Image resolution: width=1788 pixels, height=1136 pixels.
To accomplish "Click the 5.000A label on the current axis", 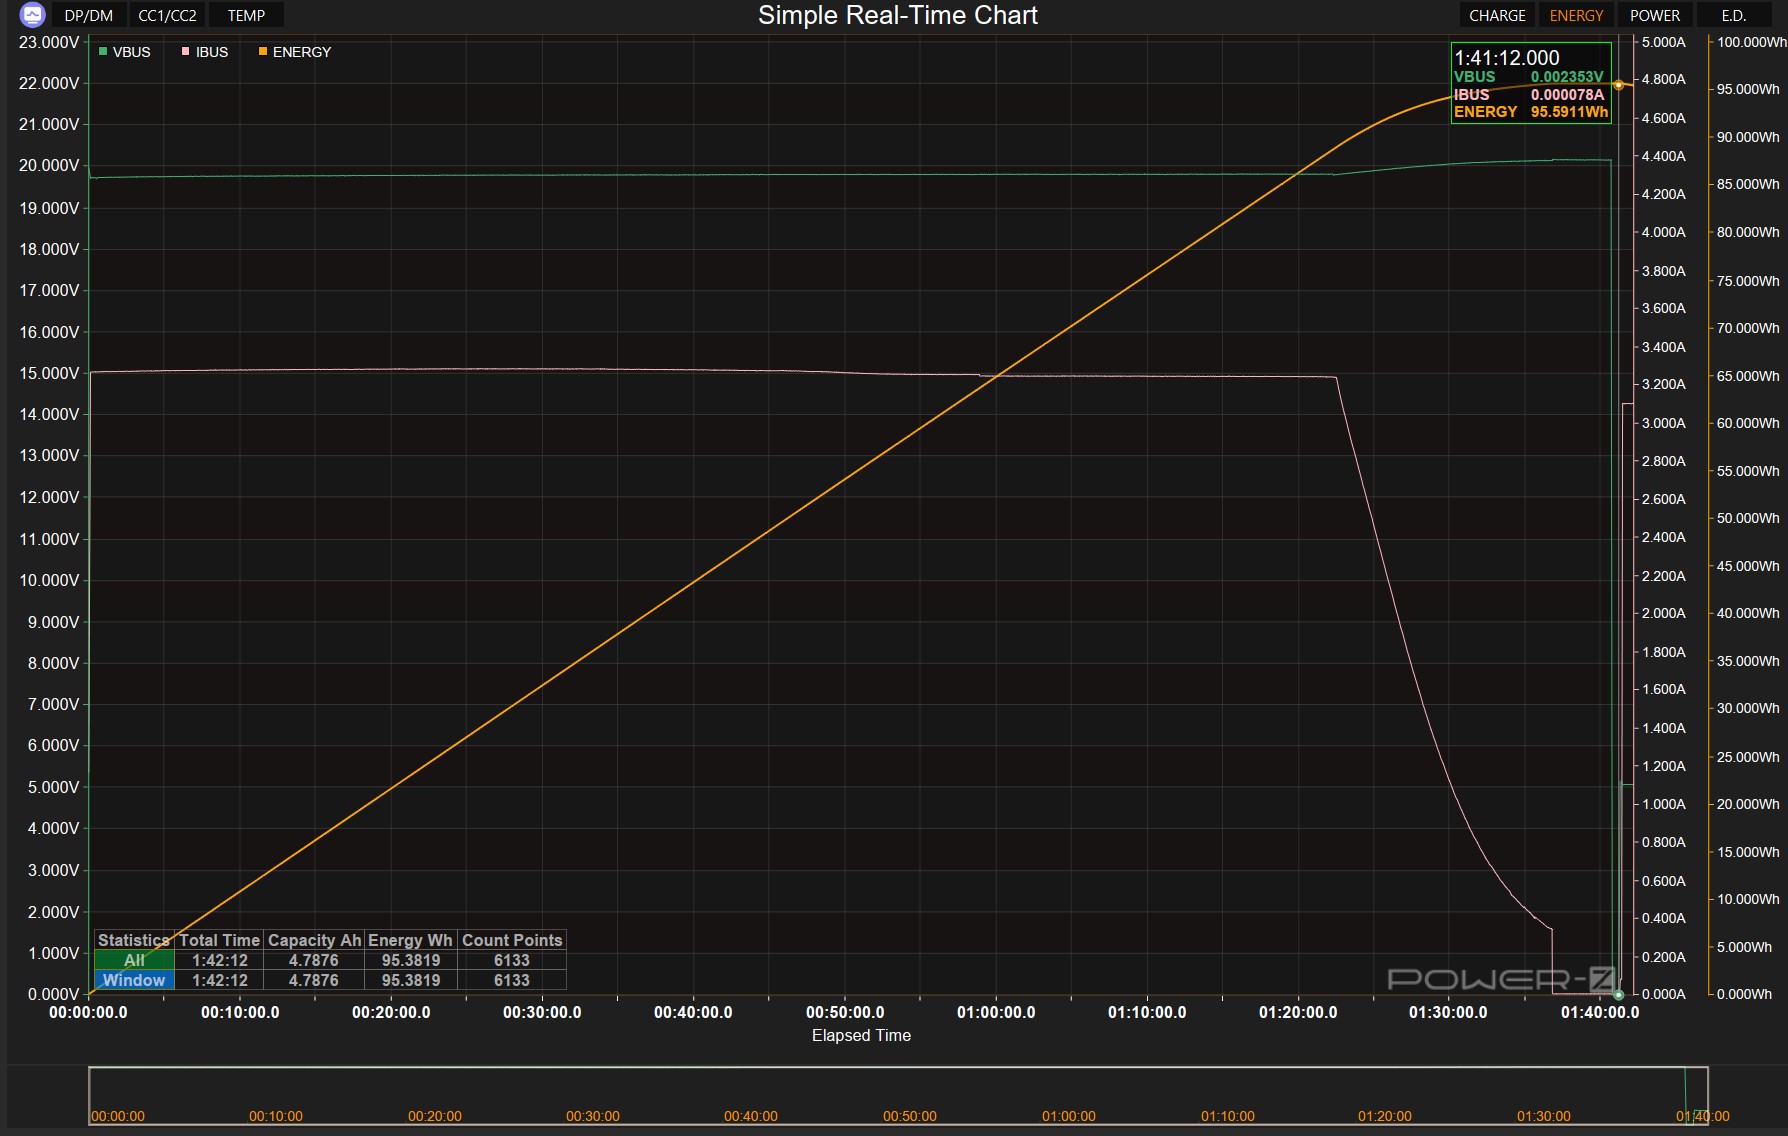I will click(1664, 42).
